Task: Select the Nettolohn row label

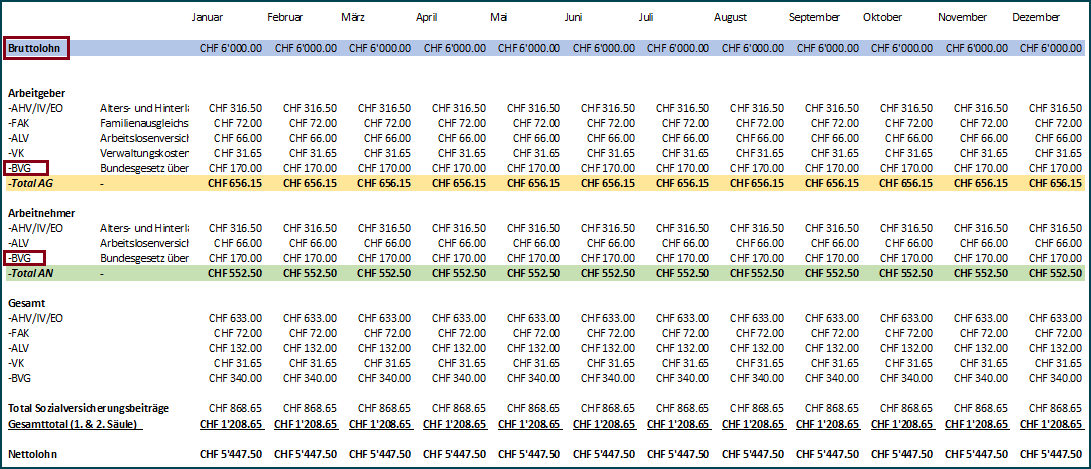Action: [32, 454]
